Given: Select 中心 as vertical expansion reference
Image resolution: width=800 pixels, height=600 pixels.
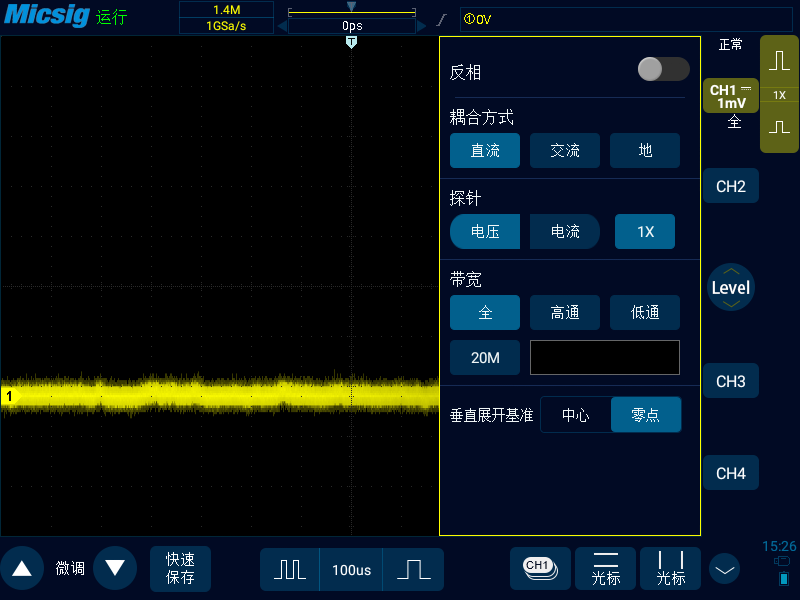Looking at the screenshot, I should pyautogui.click(x=575, y=414).
